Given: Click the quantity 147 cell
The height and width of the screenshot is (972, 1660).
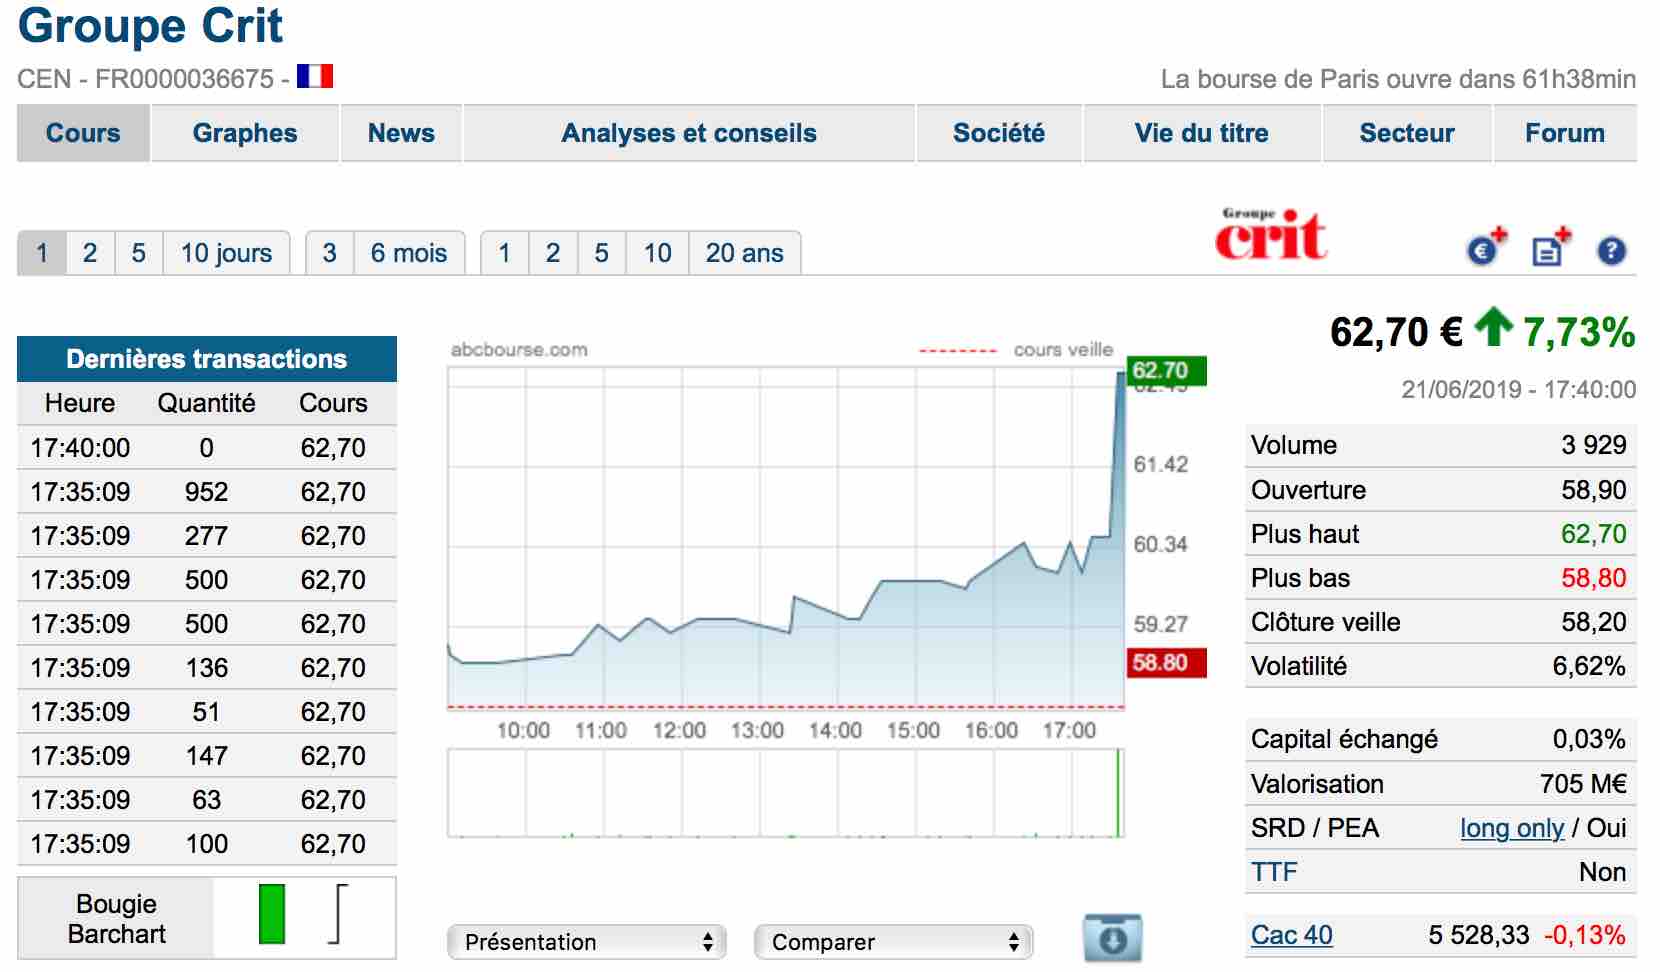Looking at the screenshot, I should pos(206,756).
